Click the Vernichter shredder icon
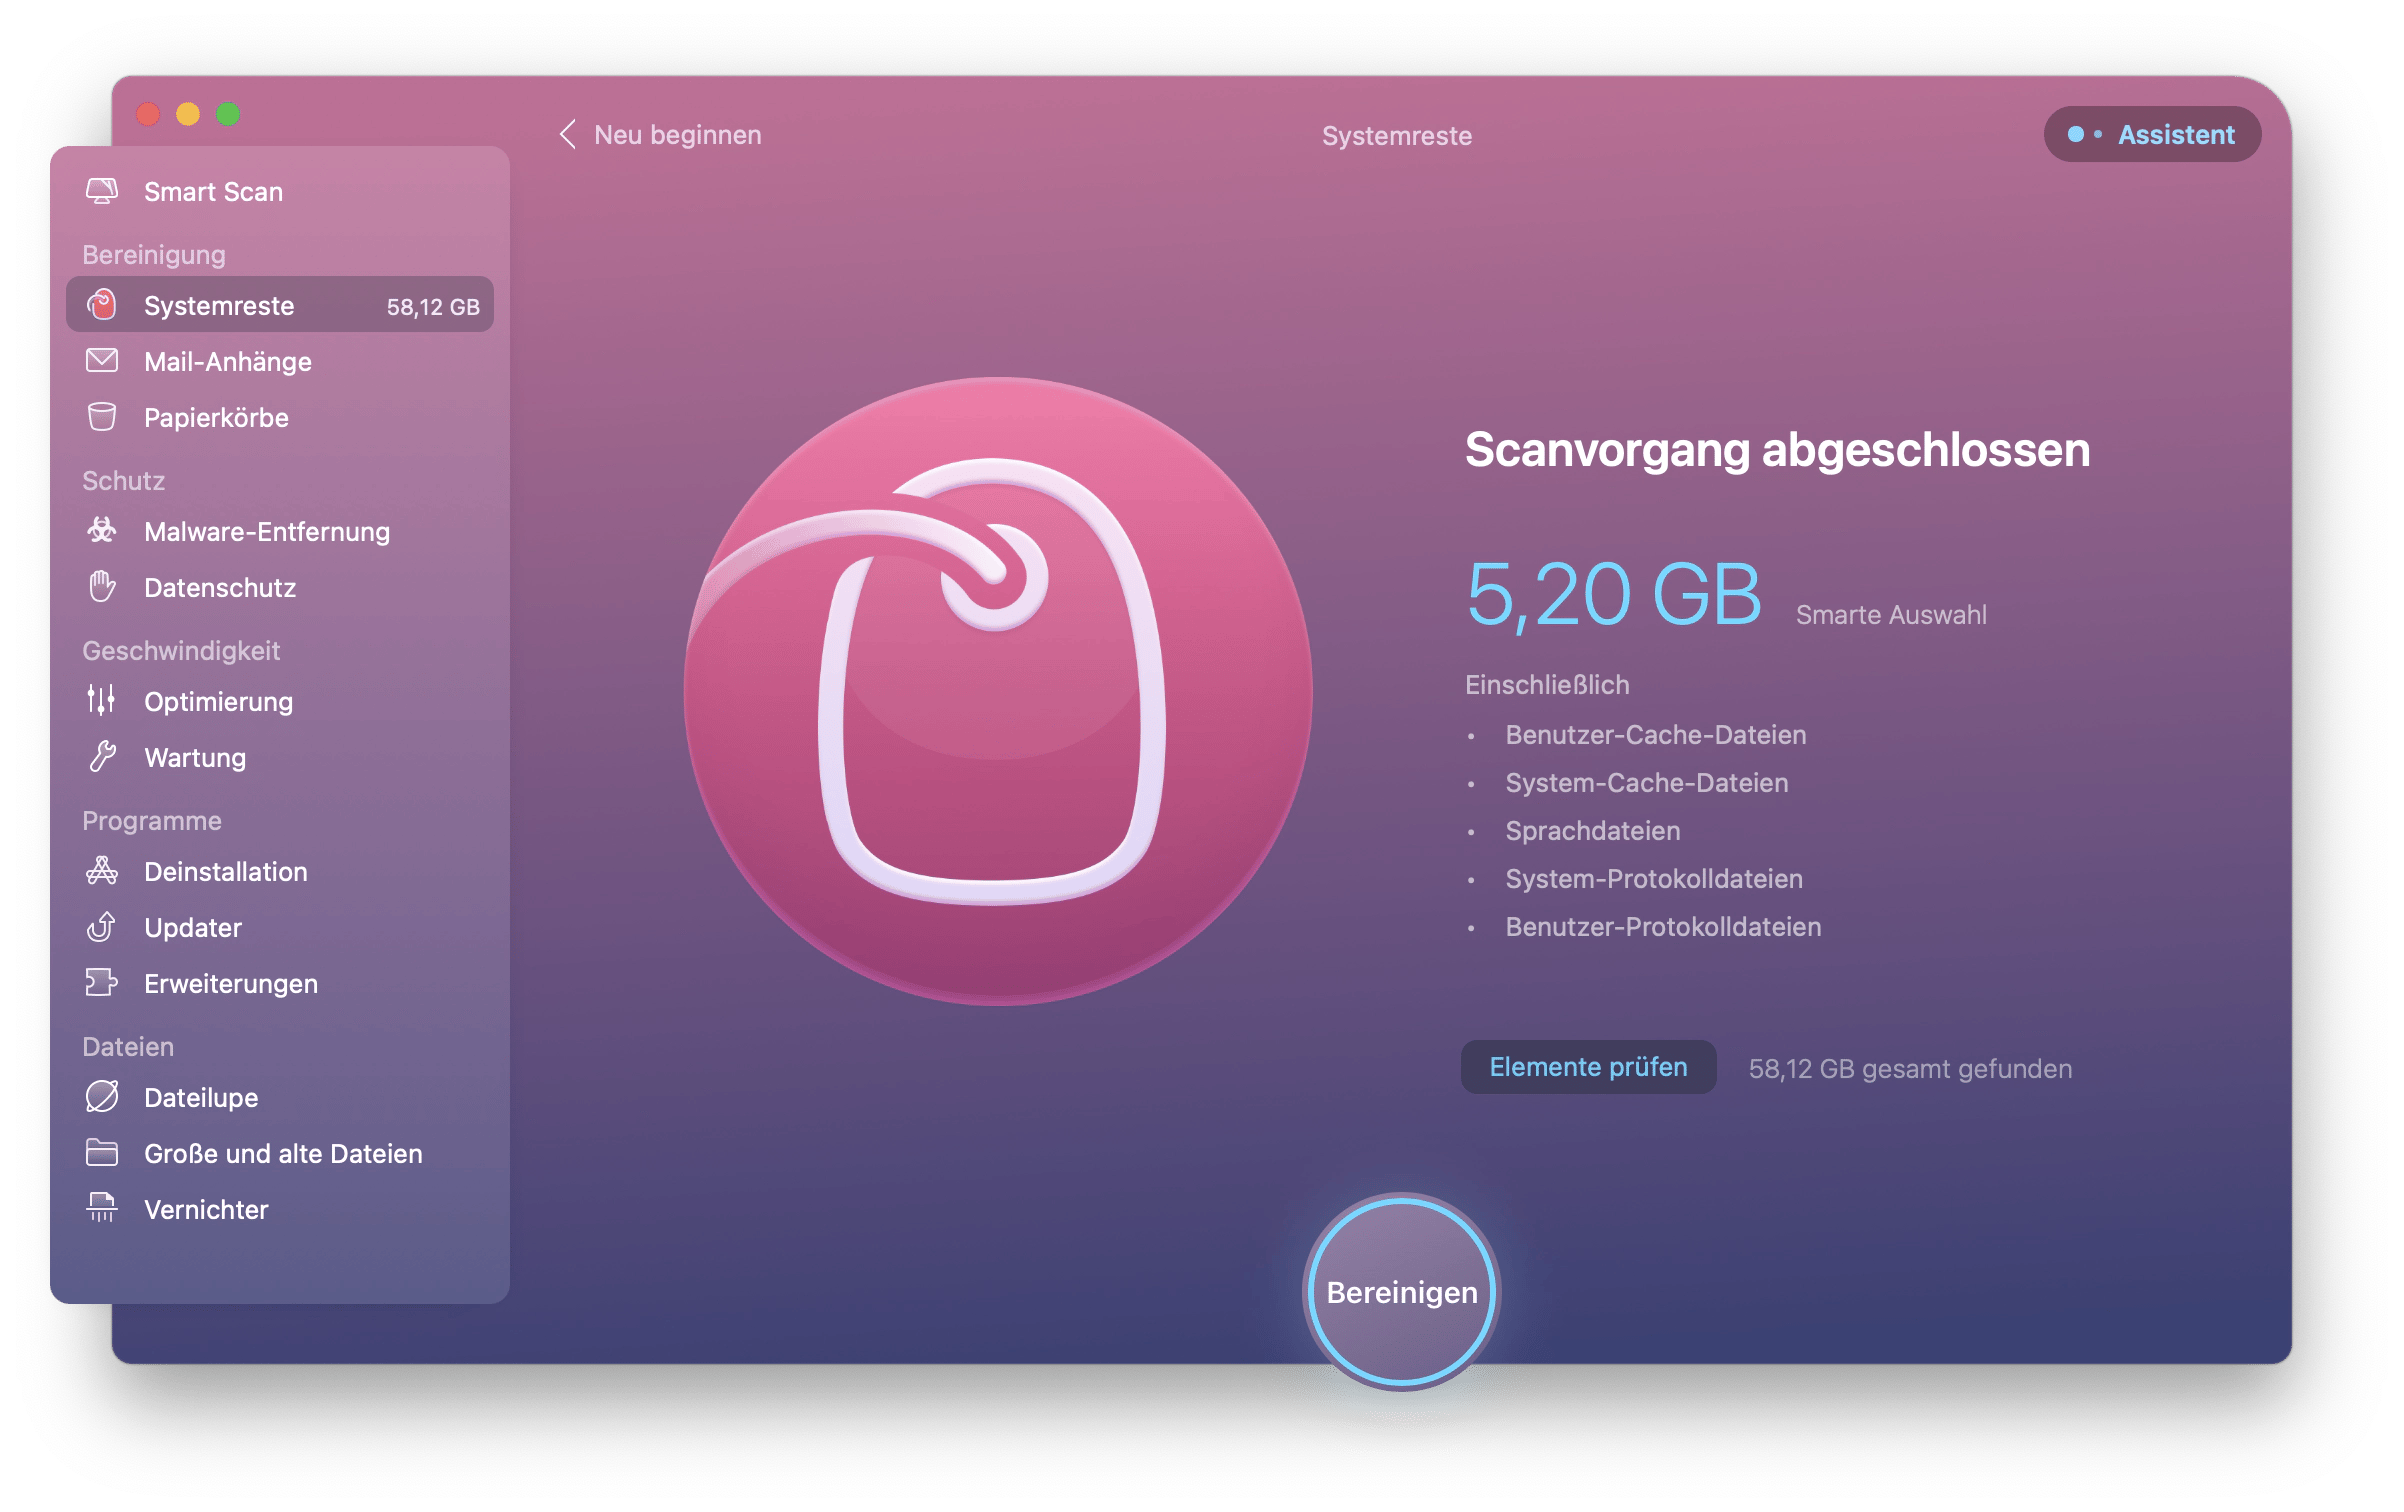This screenshot has width=2404, height=1512. [102, 1208]
